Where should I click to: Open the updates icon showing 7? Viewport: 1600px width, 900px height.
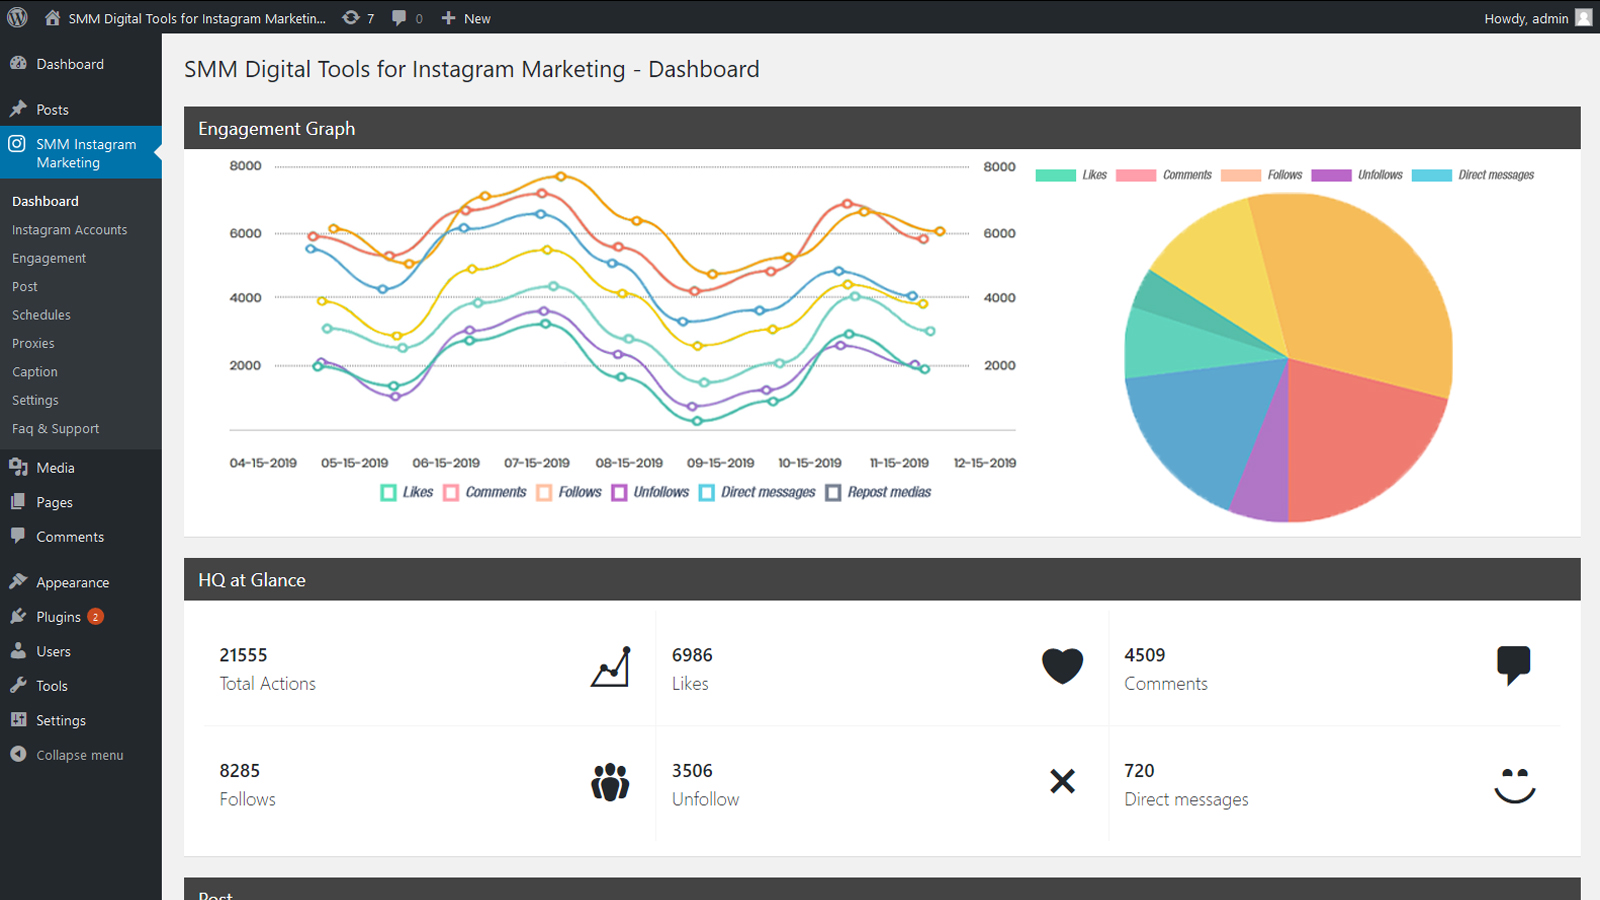click(351, 18)
